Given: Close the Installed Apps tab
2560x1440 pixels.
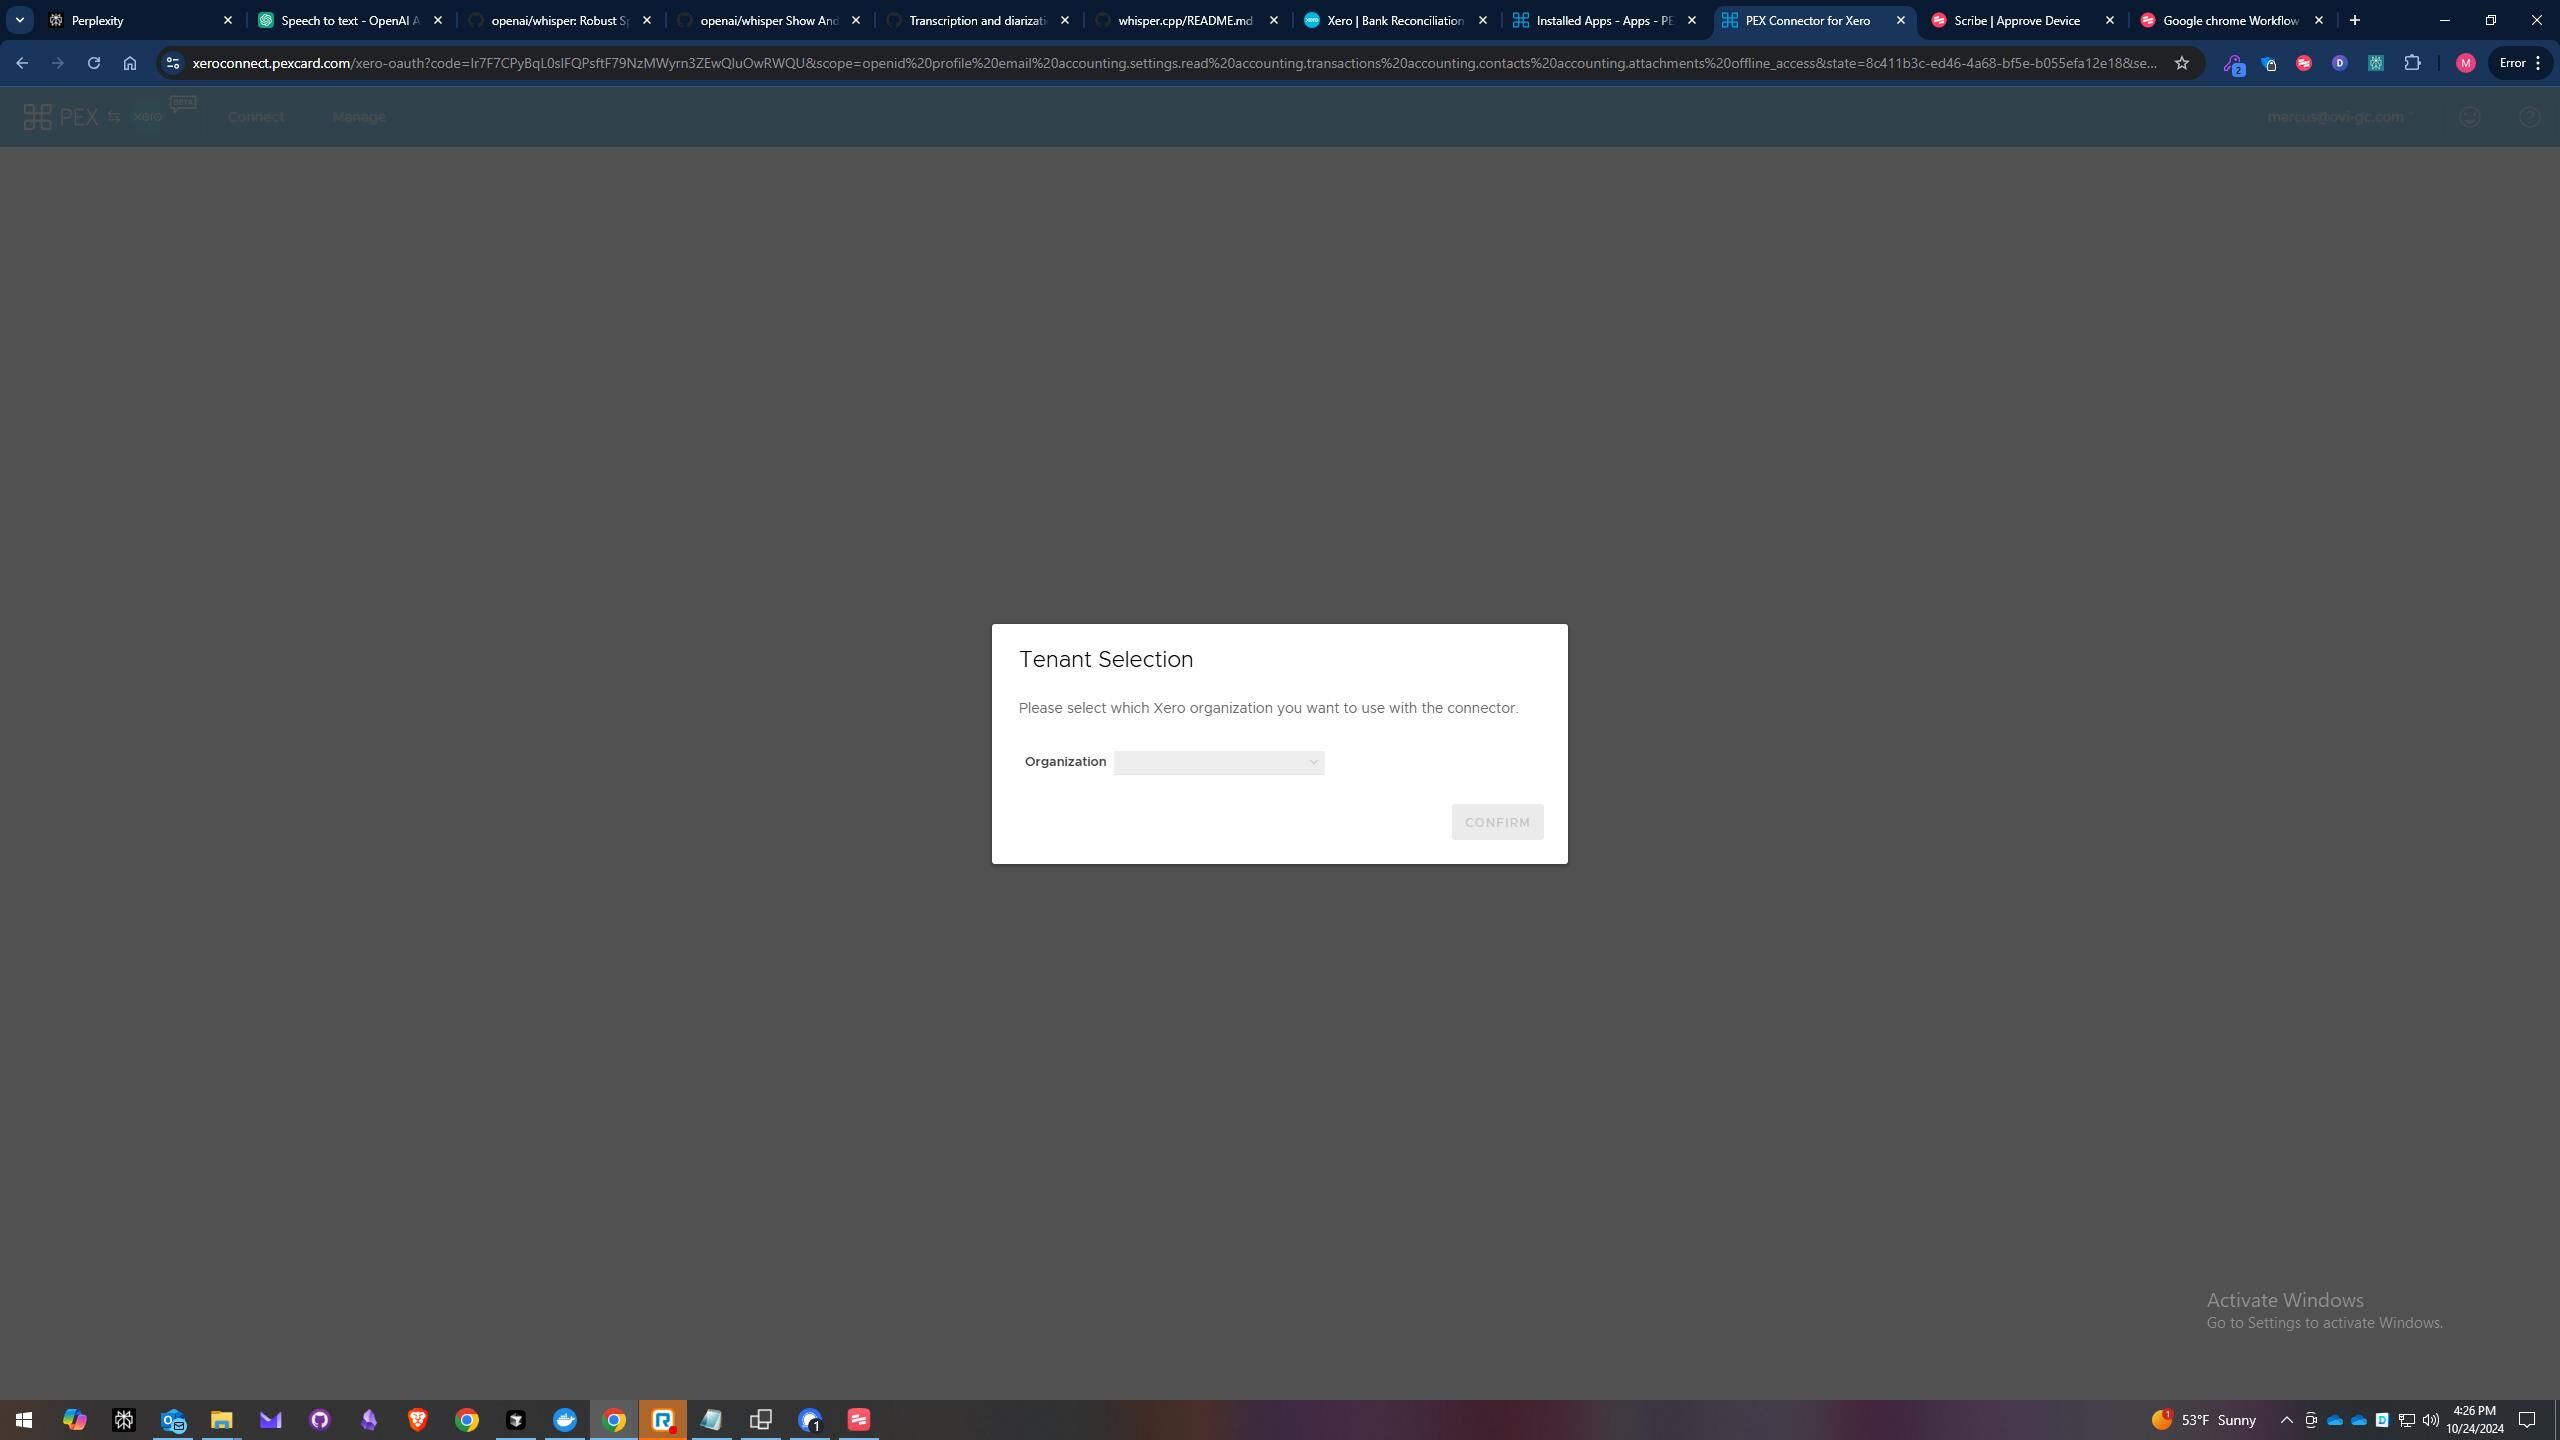Looking at the screenshot, I should click(1691, 20).
